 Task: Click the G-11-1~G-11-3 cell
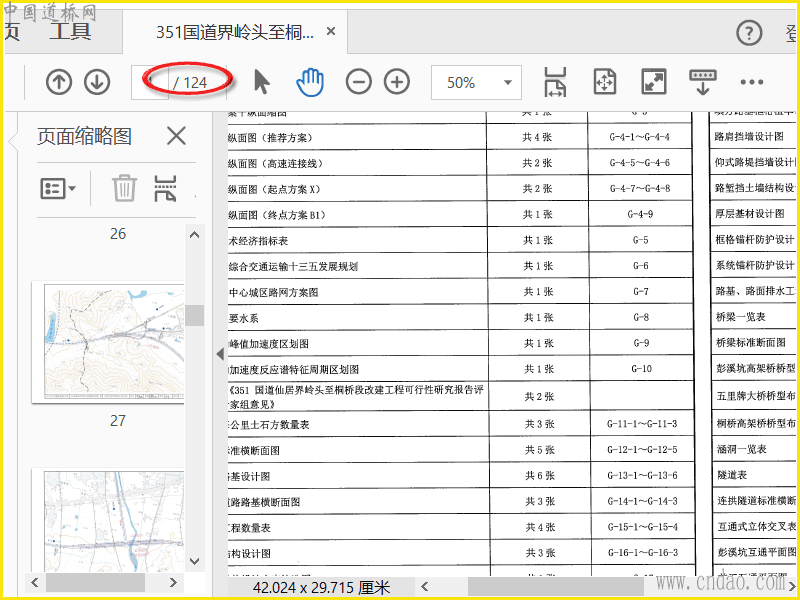642,423
